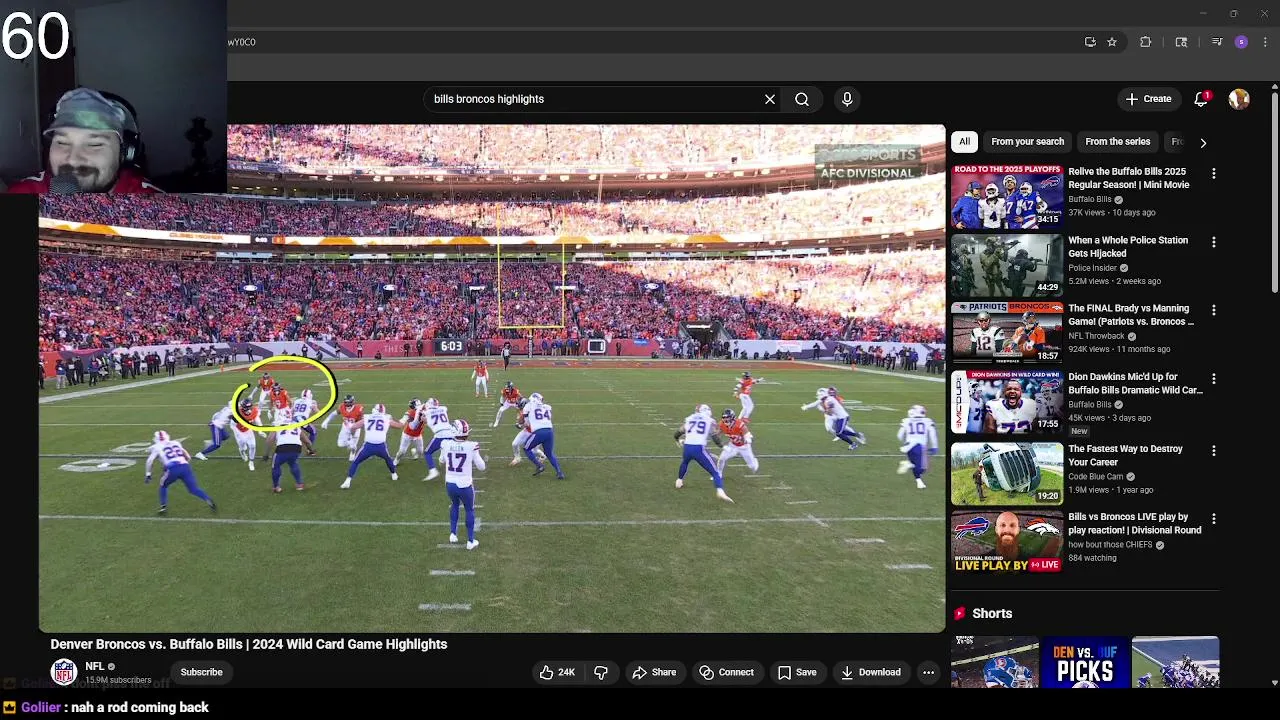Save the video to a playlist
Screen dimensions: 1280x720
[797, 672]
